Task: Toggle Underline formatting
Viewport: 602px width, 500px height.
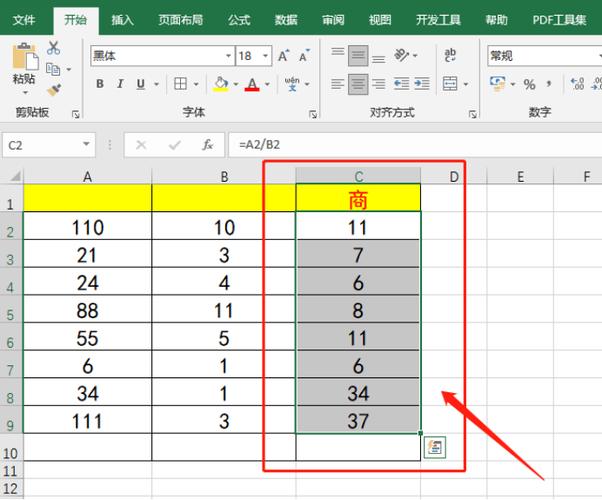Action: point(141,84)
